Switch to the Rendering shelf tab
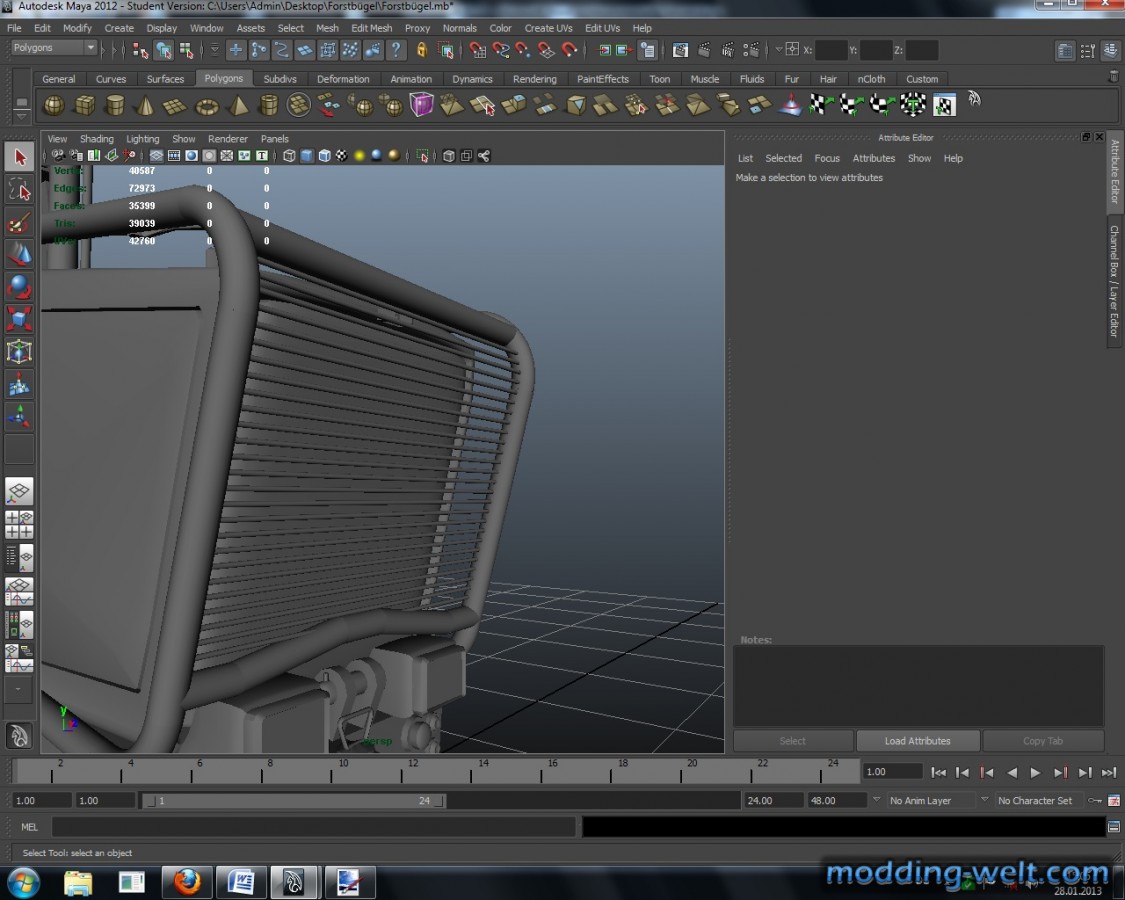The image size is (1125, 900). point(535,79)
